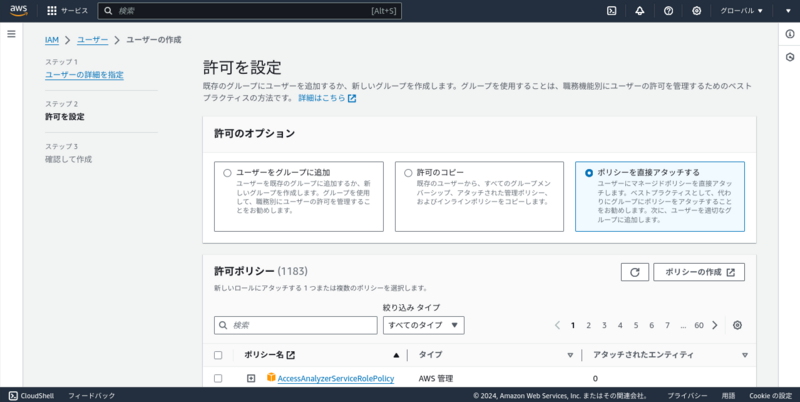Click the サービス label in top bar
The height and width of the screenshot is (402, 800).
tap(74, 11)
